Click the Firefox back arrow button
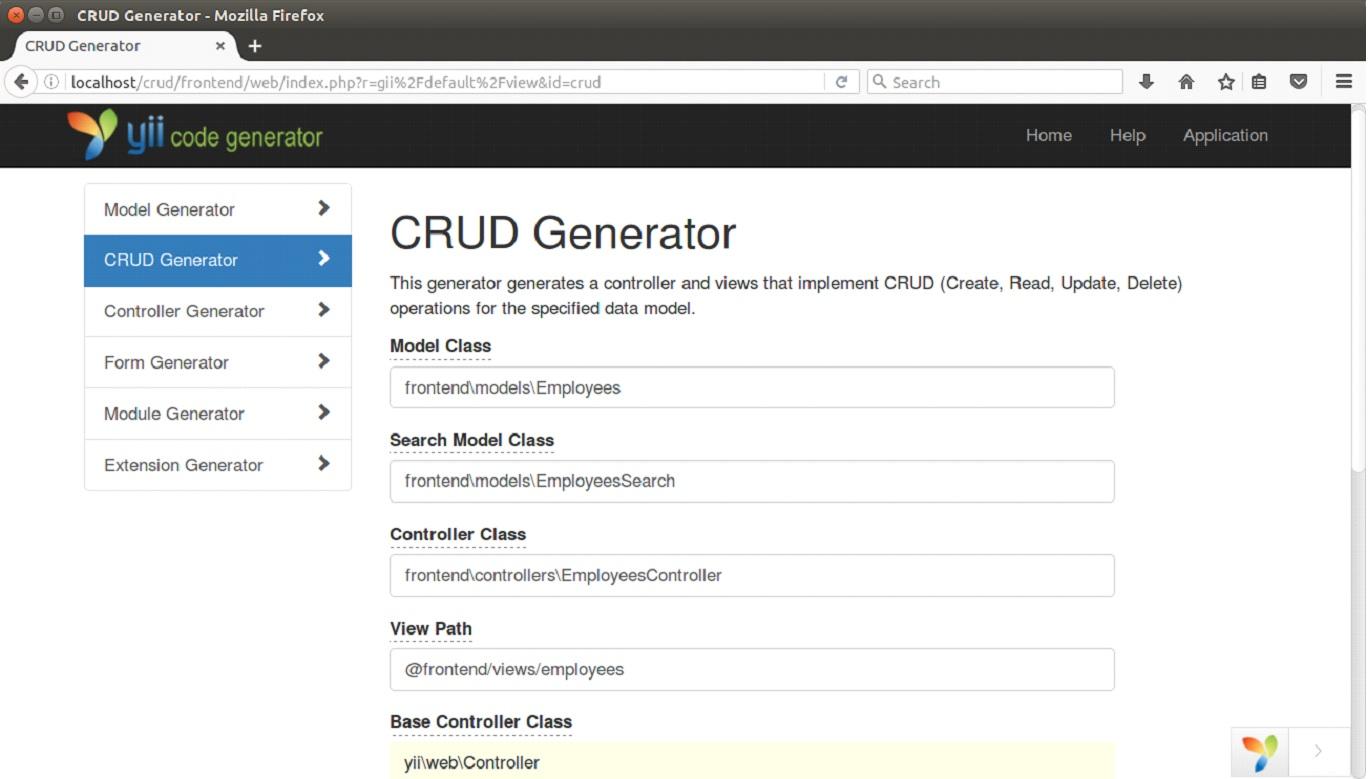1368x779 pixels. pos(20,82)
